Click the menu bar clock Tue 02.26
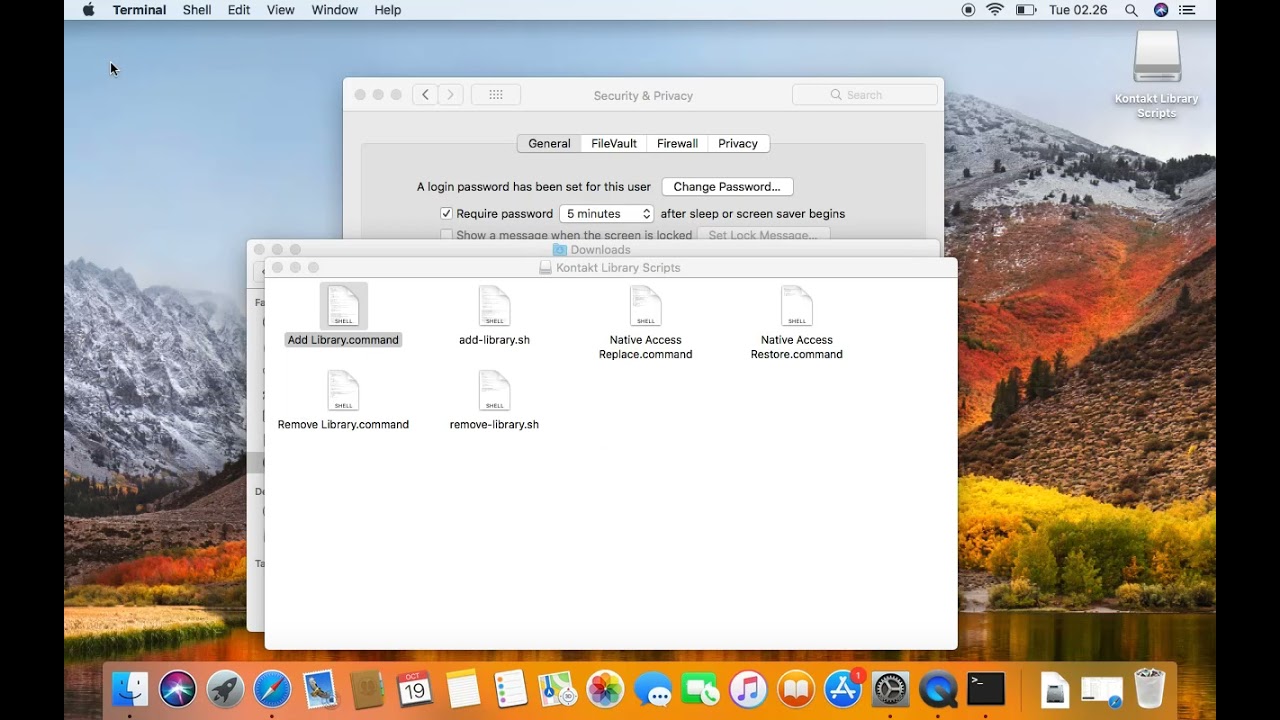This screenshot has width=1280, height=720. pos(1078,10)
